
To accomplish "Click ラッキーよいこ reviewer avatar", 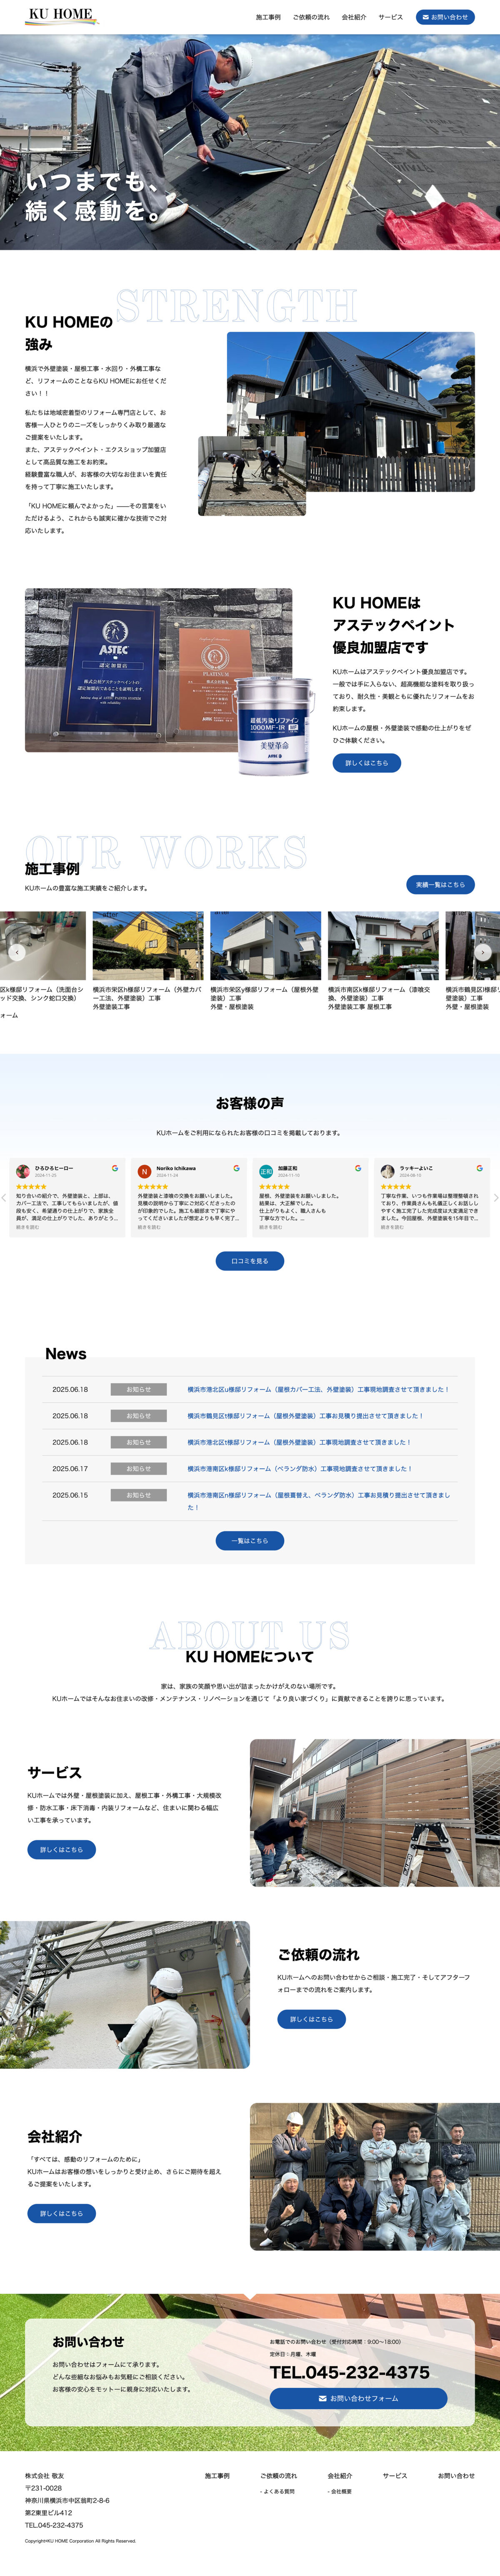I will (x=387, y=1171).
